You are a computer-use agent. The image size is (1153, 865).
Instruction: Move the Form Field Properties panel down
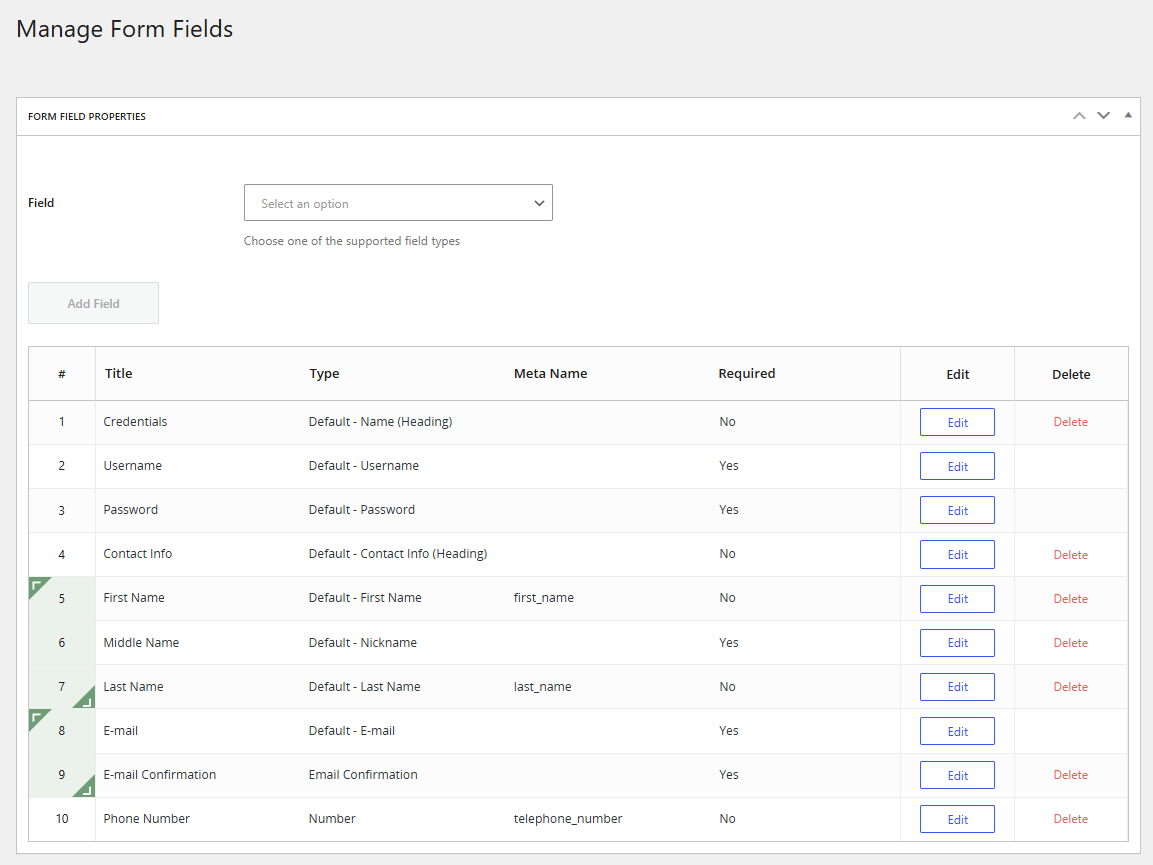coord(1103,115)
